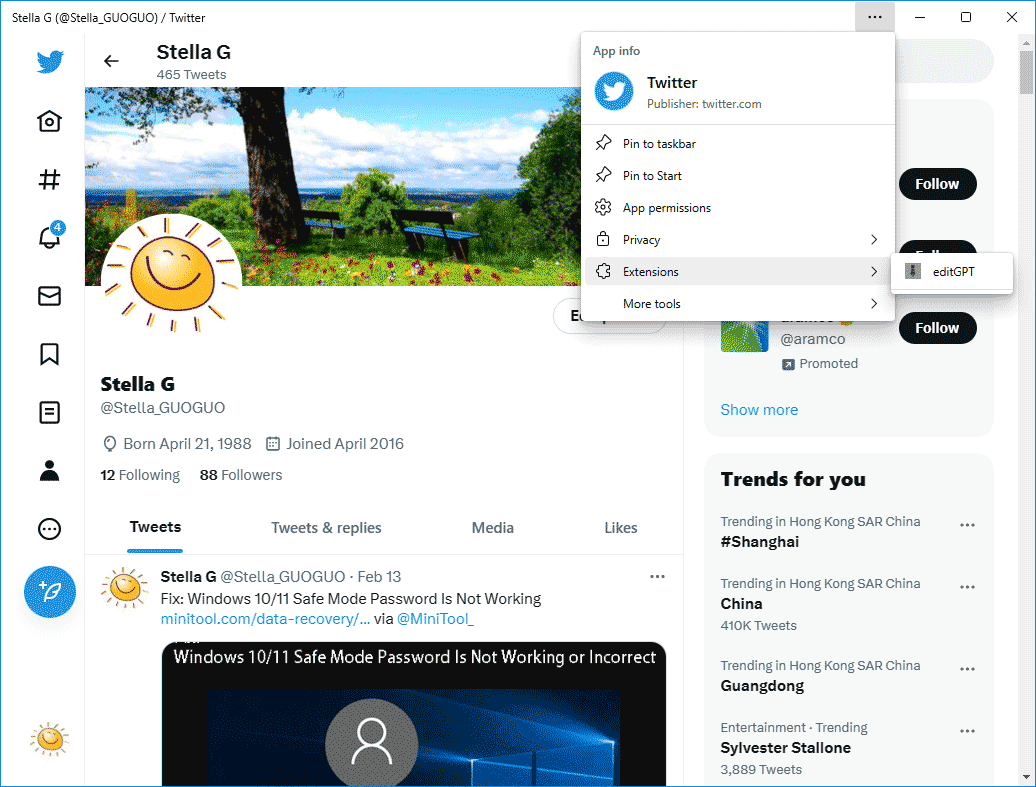Click the lock icon beside Privacy
The width and height of the screenshot is (1036, 787).
click(603, 239)
